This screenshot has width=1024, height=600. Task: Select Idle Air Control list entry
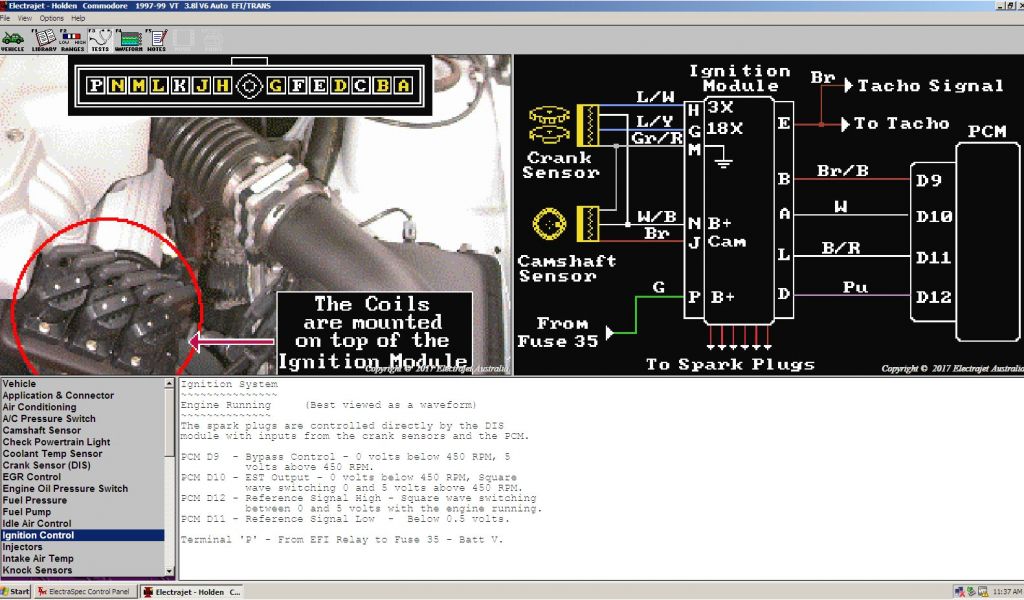(x=37, y=523)
